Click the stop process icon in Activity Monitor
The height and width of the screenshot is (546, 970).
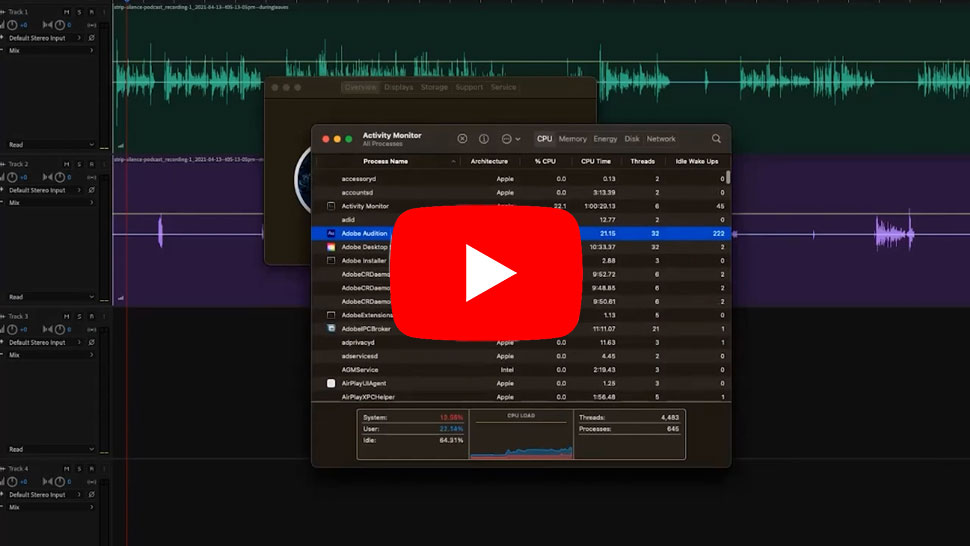[462, 139]
